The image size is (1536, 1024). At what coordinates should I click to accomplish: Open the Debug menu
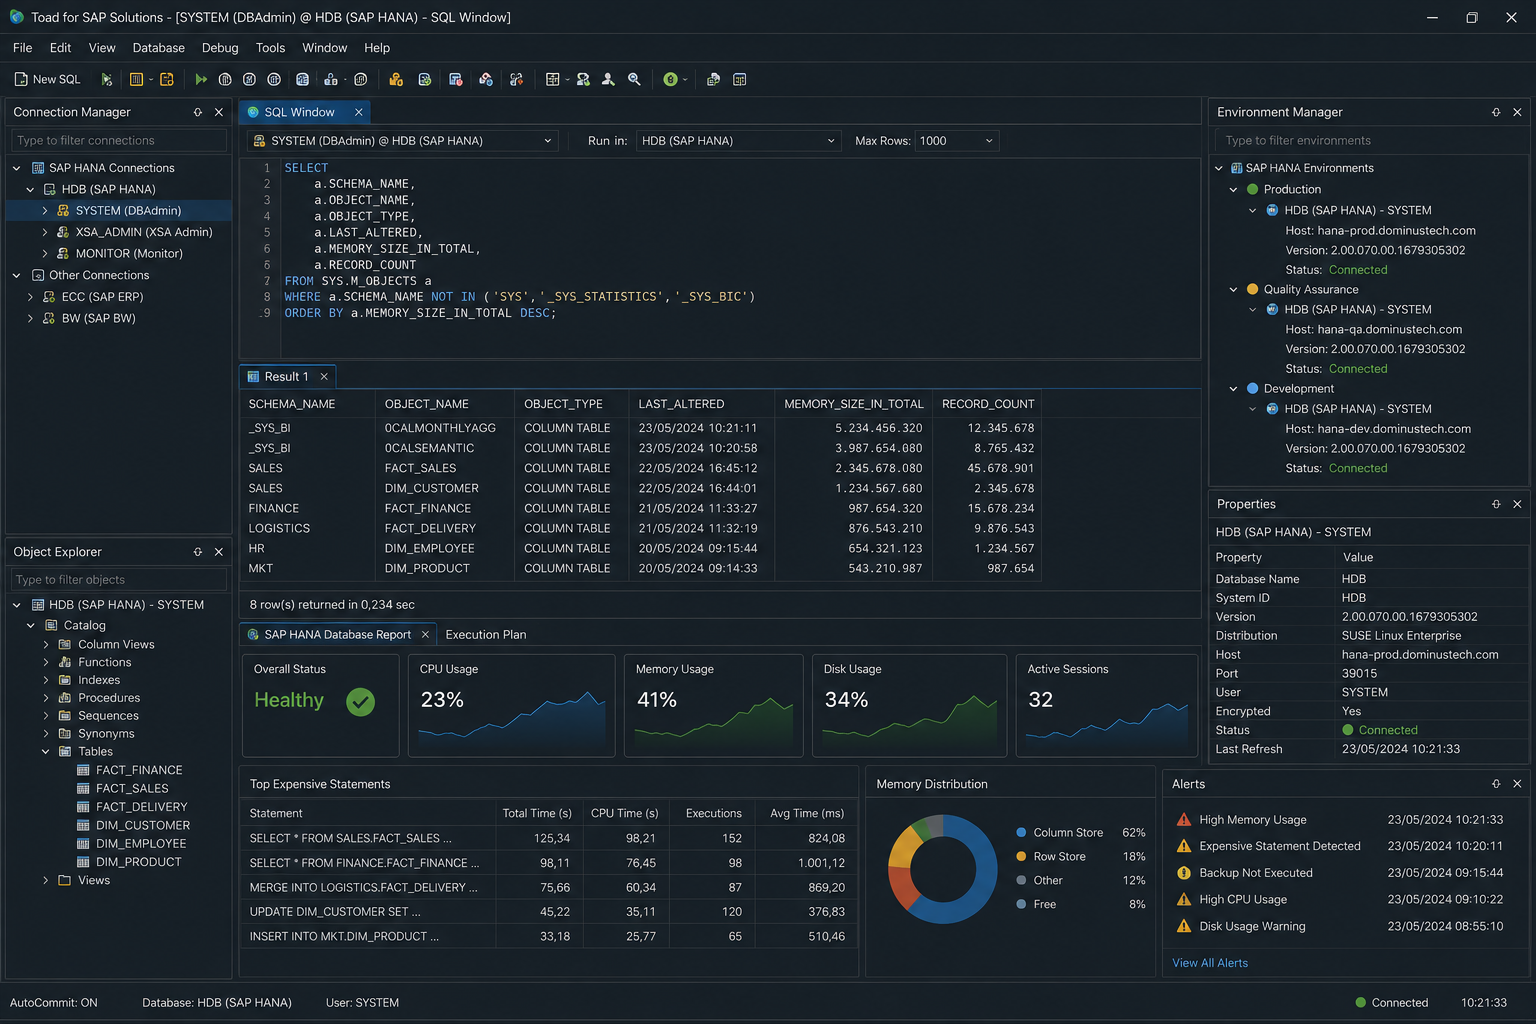tap(220, 48)
